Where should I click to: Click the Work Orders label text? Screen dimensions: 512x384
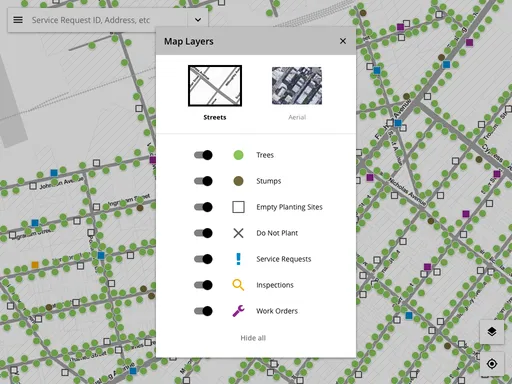277,311
